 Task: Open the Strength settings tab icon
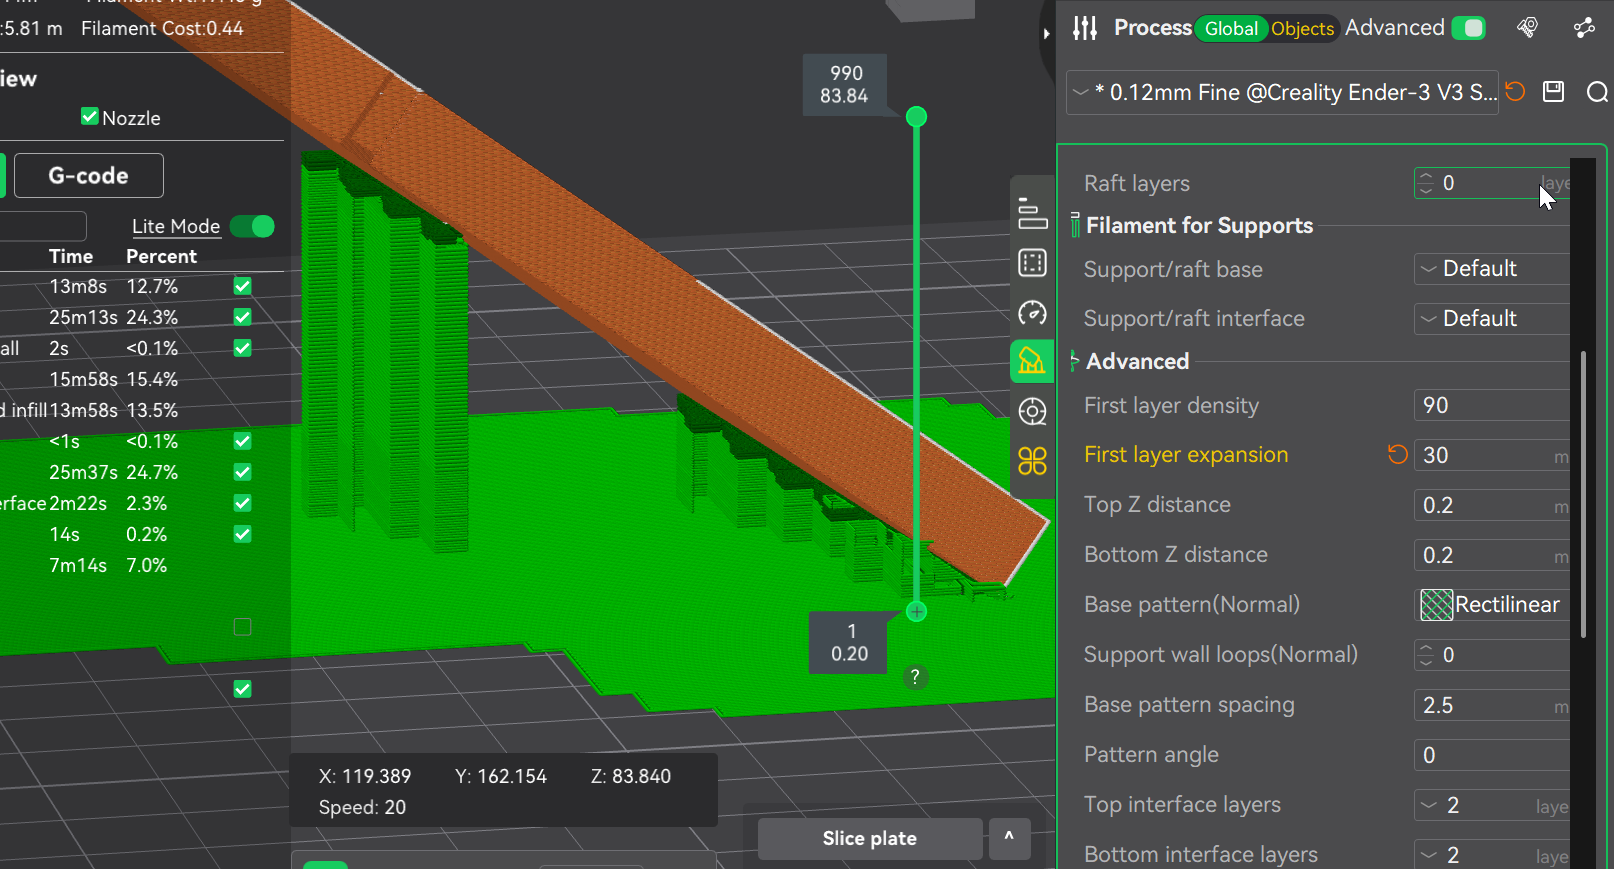coord(1032,263)
